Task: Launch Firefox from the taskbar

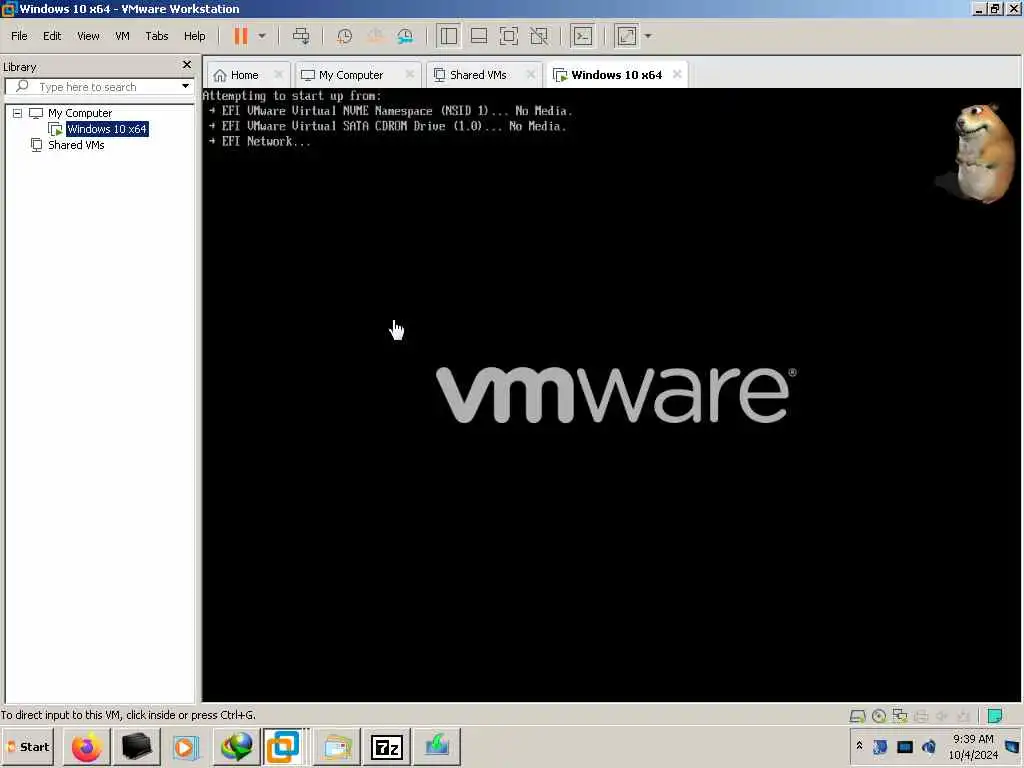Action: [x=87, y=746]
